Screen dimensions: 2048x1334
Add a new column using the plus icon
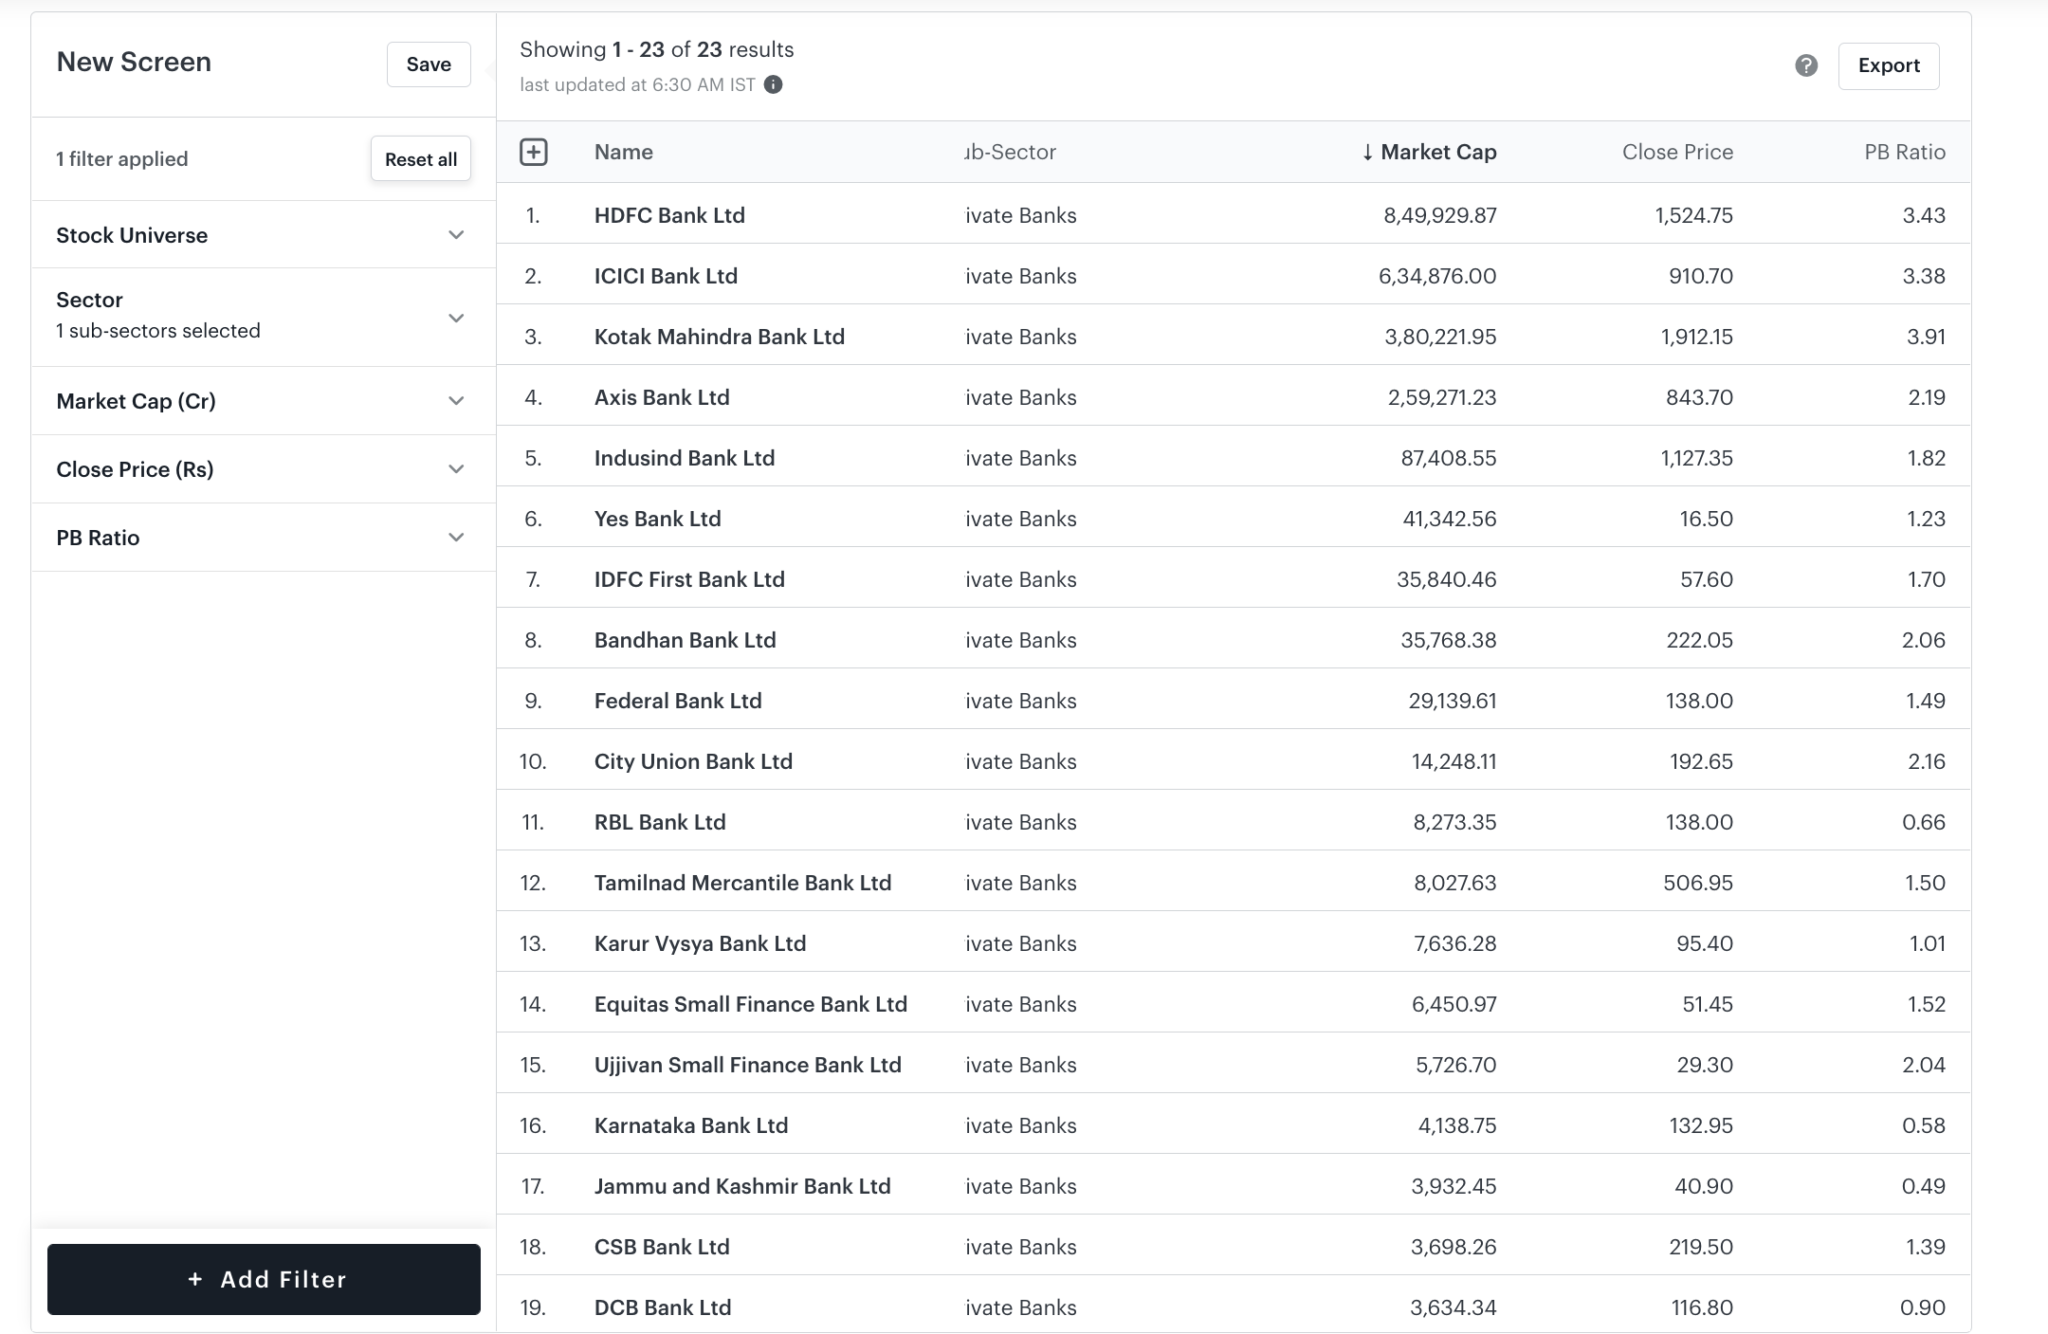534,152
